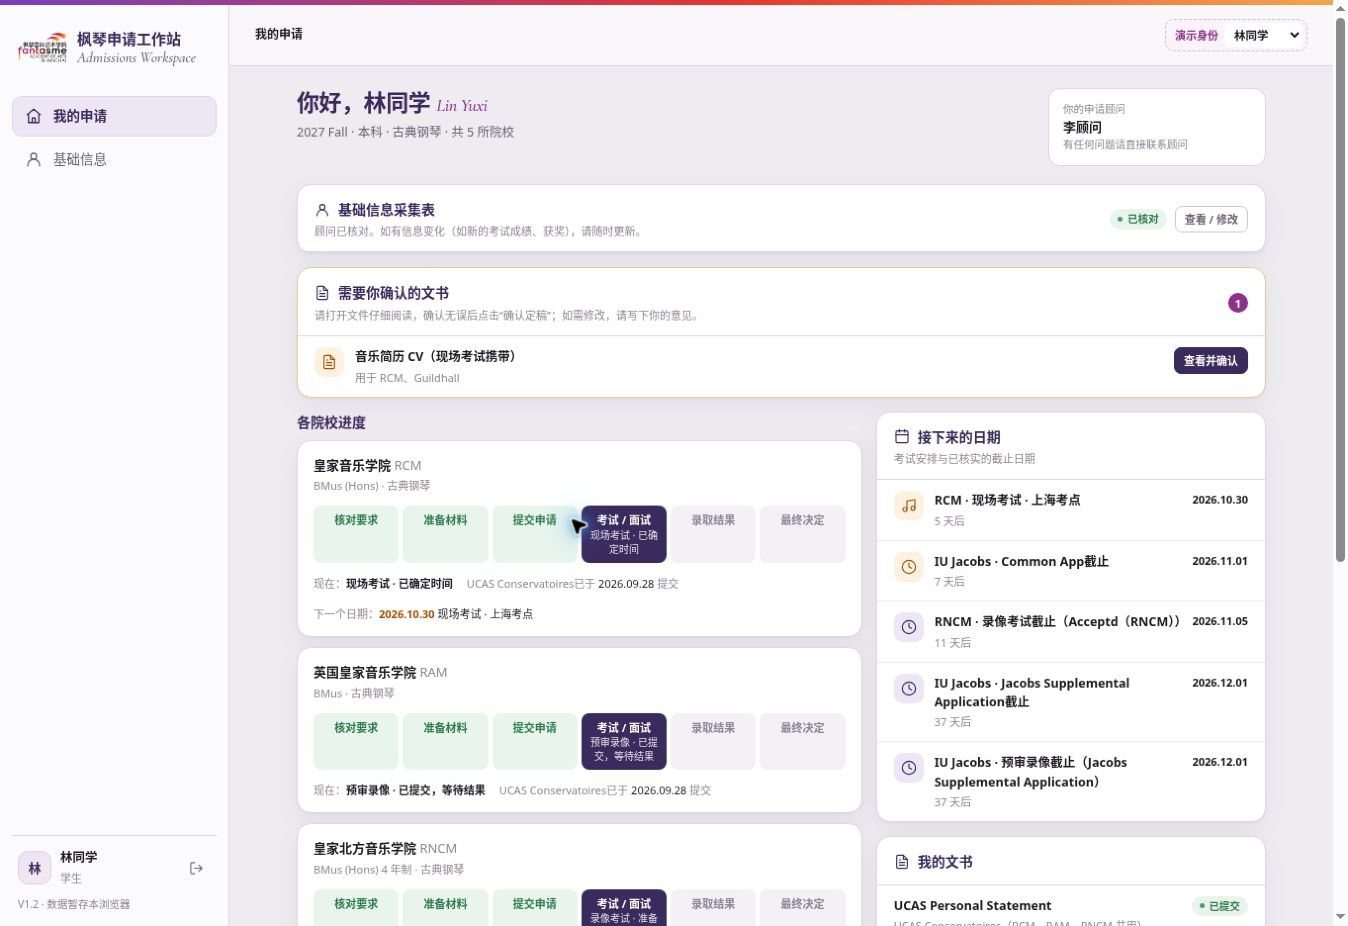This screenshot has width=1348, height=926.
Task: Click RCM's 核对要求 stage step
Action: click(x=356, y=534)
